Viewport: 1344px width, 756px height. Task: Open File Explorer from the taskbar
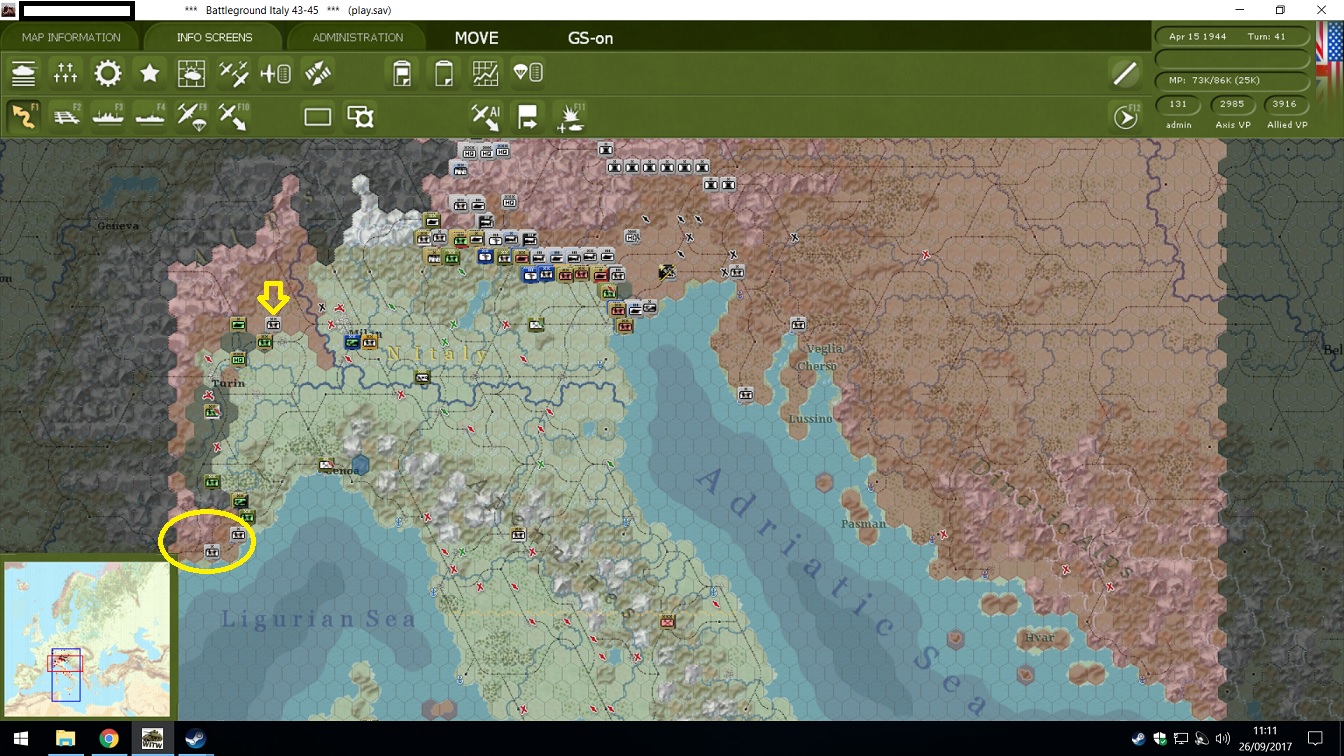[x=65, y=739]
